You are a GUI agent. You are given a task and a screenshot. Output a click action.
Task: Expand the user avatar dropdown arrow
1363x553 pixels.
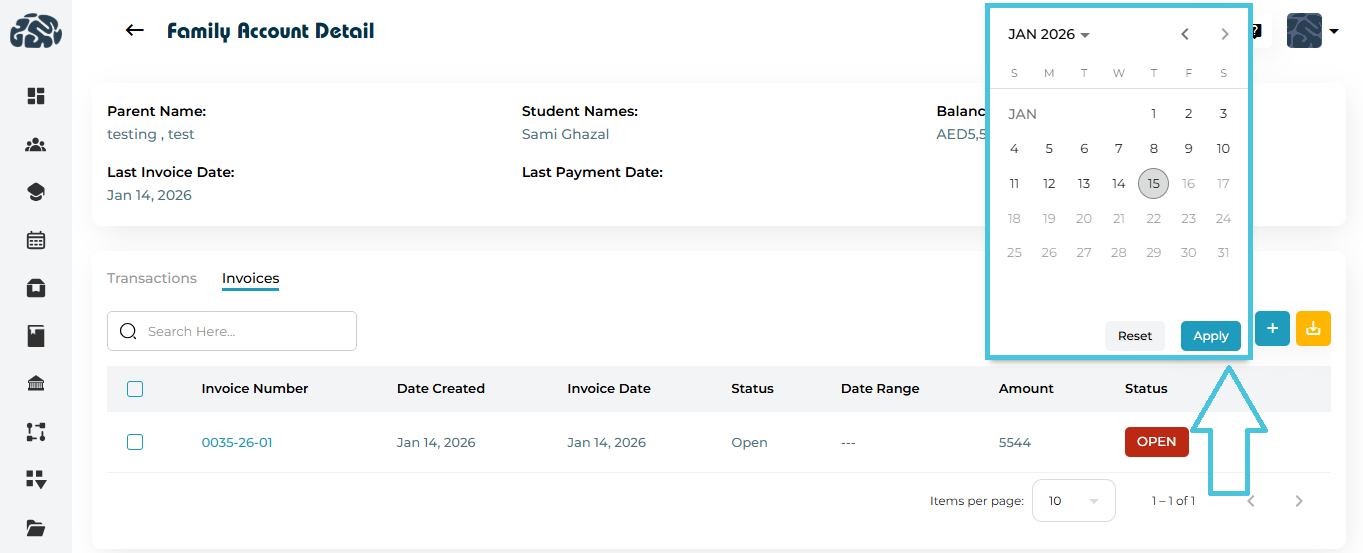click(1334, 32)
